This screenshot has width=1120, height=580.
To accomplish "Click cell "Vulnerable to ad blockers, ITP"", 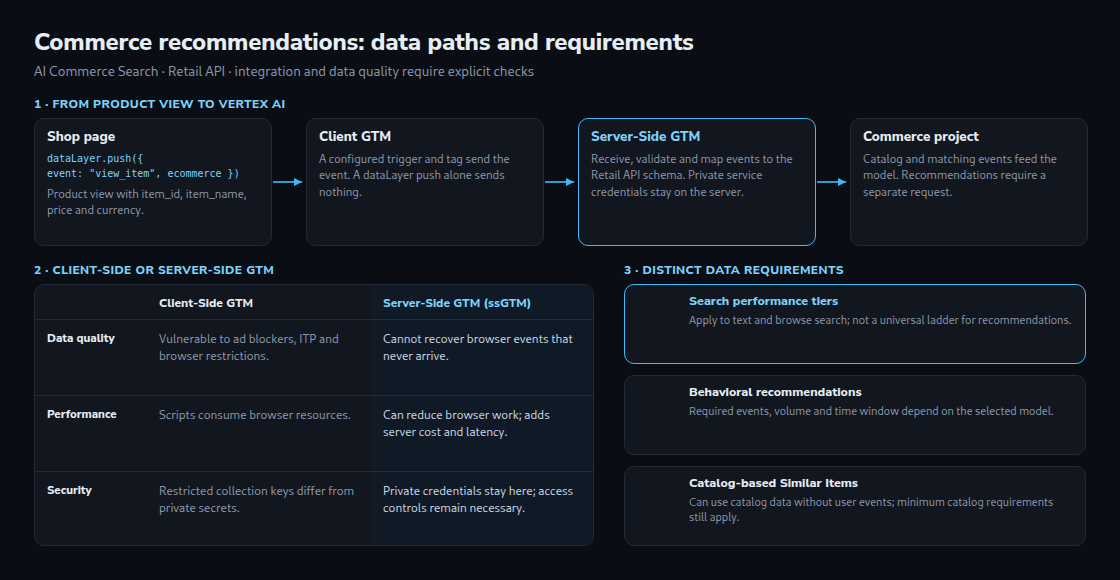I will point(249,347).
